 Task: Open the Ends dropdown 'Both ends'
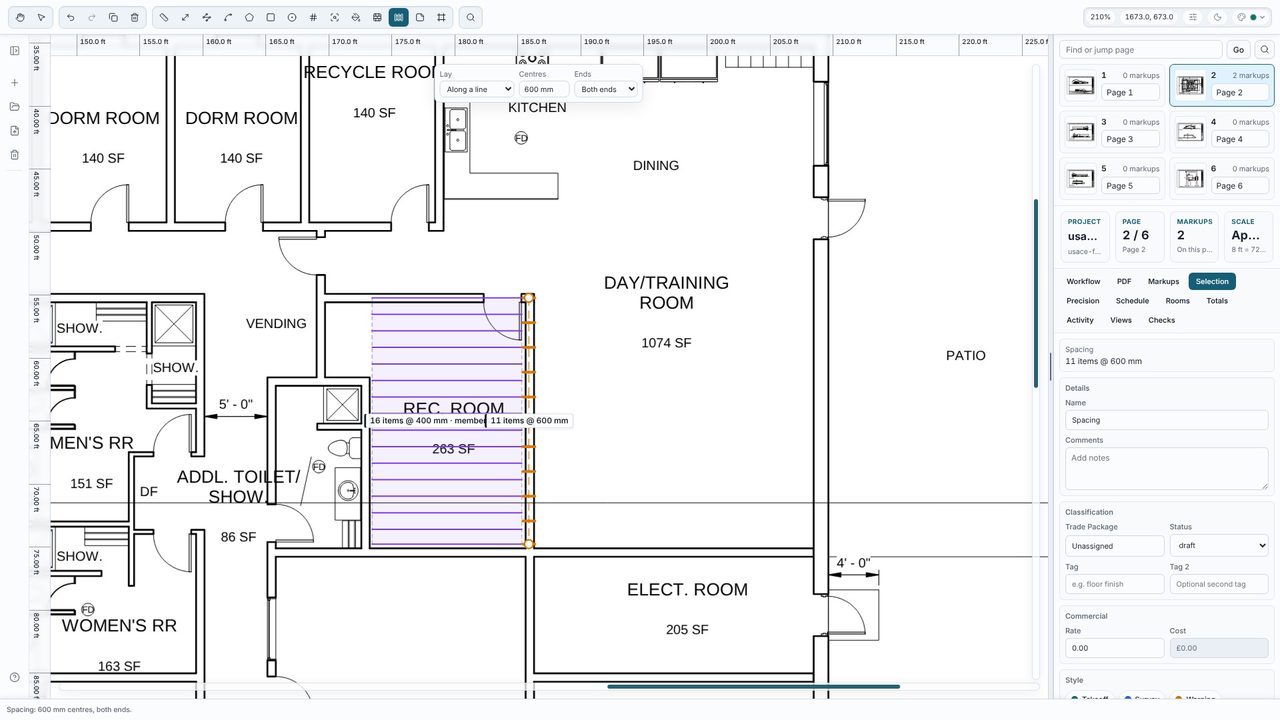pyautogui.click(x=606, y=89)
